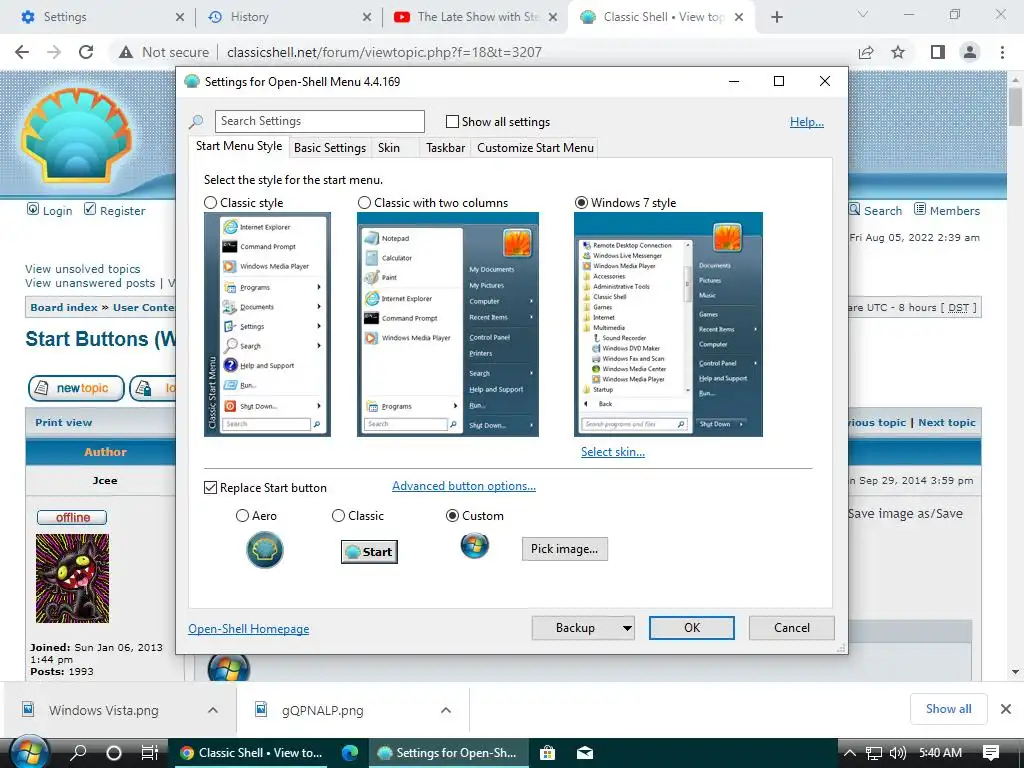Screen dimensions: 1024x768
Task: Open the browser side panel icon
Action: pyautogui.click(x=938, y=52)
